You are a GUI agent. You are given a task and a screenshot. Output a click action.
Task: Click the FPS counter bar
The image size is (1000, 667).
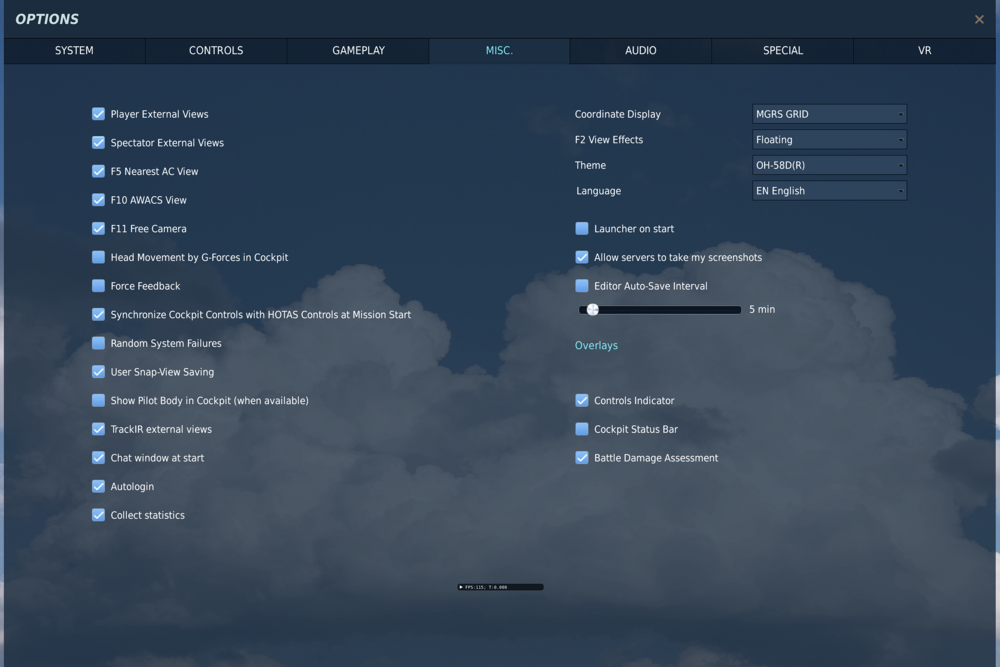pos(501,587)
